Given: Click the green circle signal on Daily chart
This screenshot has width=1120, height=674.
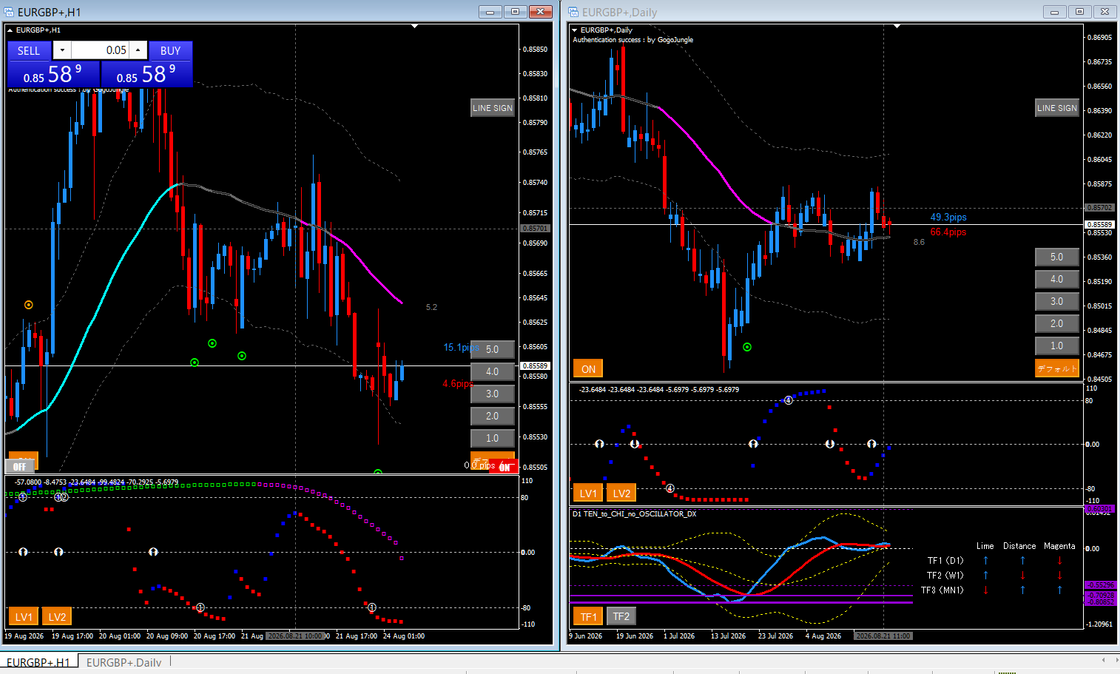Looking at the screenshot, I should (747, 347).
